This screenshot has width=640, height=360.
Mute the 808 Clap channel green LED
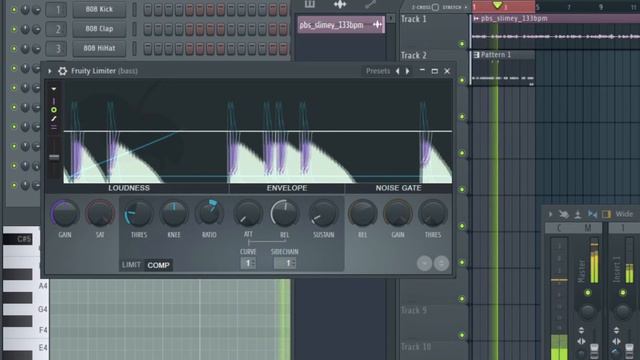tap(14, 29)
